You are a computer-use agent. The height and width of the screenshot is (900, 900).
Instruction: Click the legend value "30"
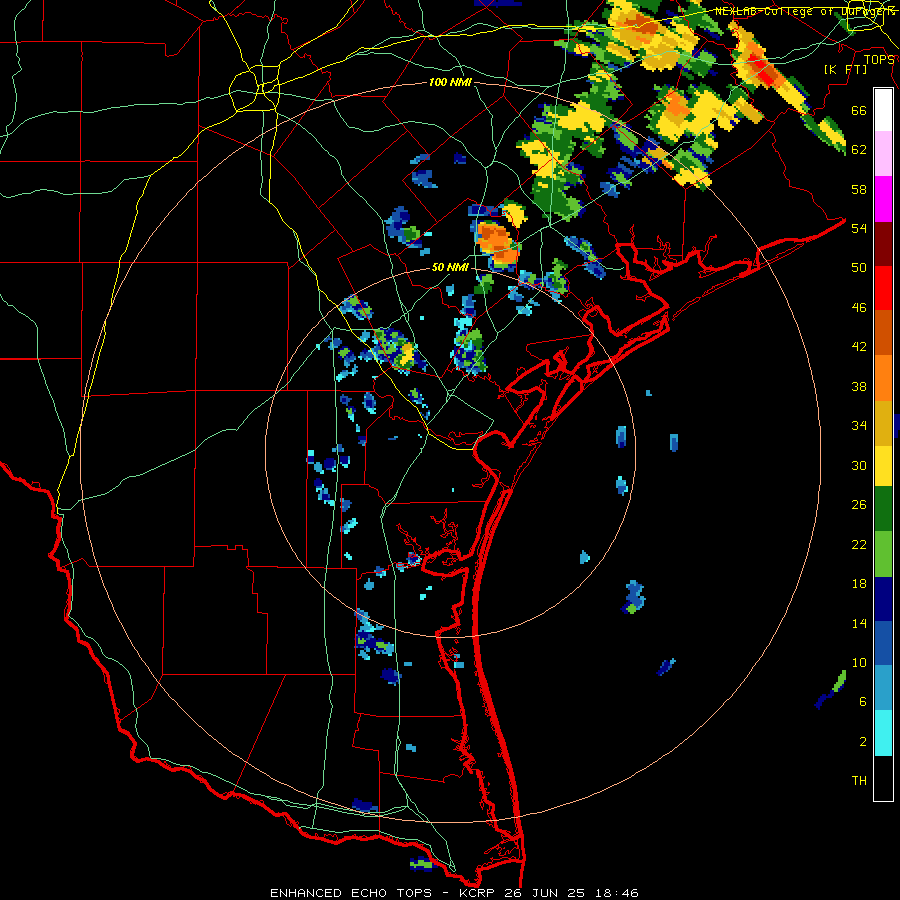click(x=859, y=465)
